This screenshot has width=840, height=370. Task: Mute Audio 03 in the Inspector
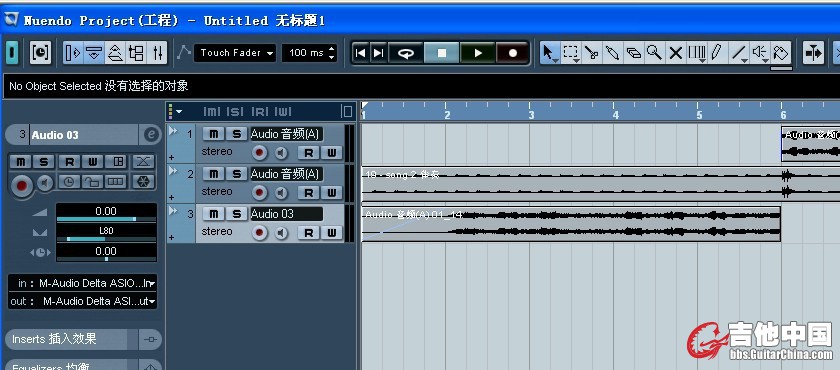click(x=20, y=162)
